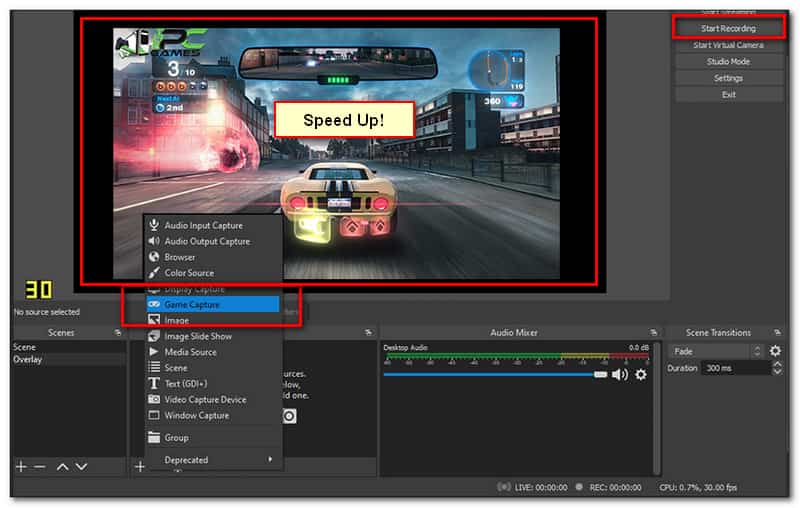800x508 pixels.
Task: Pop out the Sources dock
Action: (x=368, y=332)
